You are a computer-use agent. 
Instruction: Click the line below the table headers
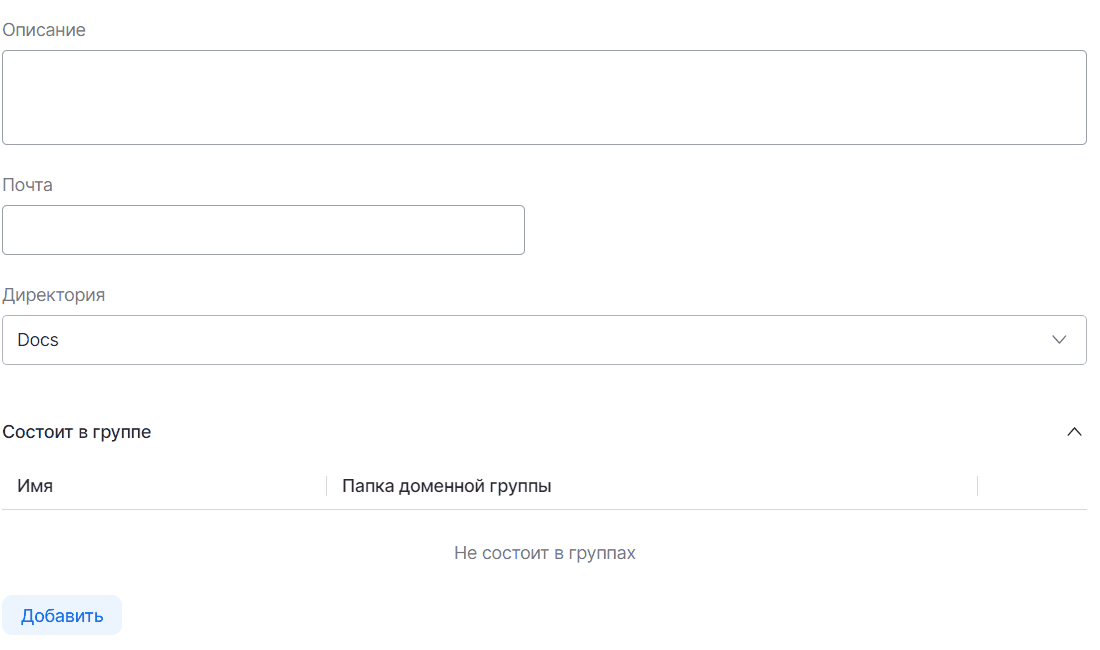pos(544,510)
